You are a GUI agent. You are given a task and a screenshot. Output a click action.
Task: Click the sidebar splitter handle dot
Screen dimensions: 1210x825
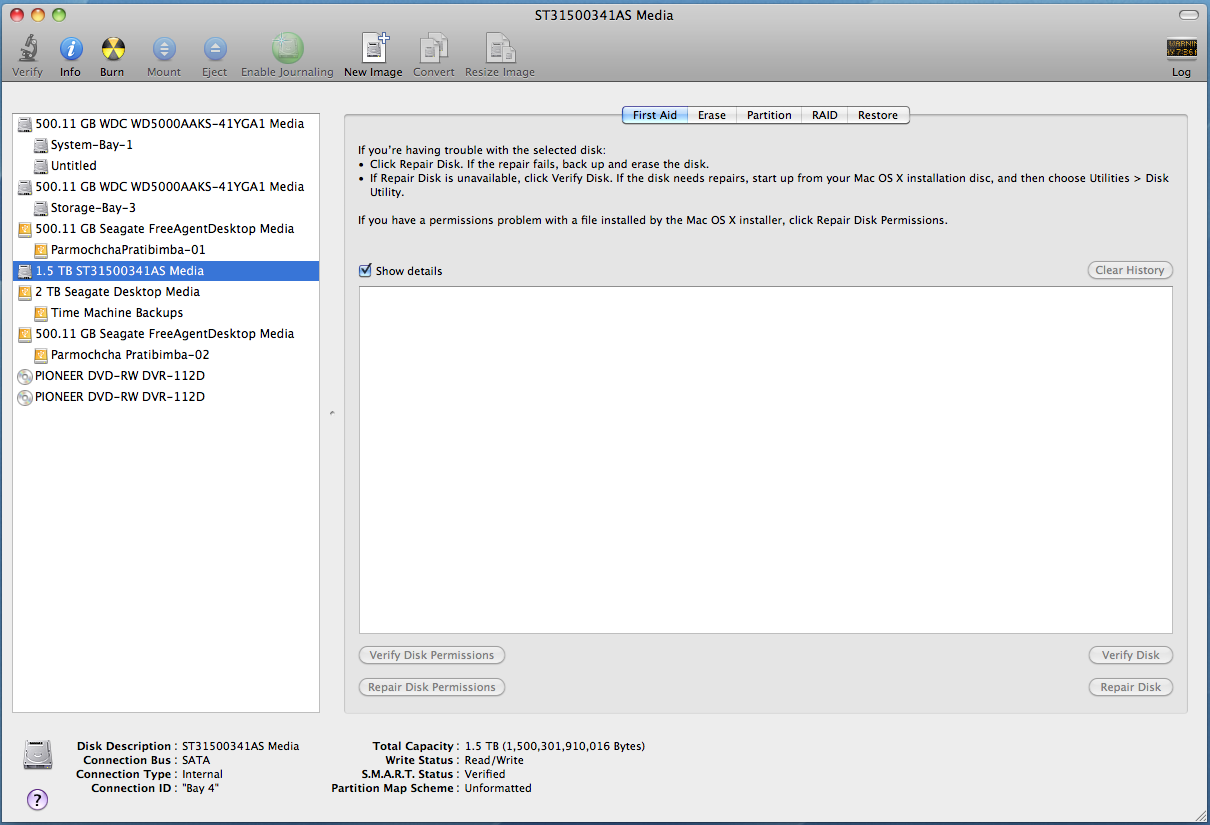point(332,412)
